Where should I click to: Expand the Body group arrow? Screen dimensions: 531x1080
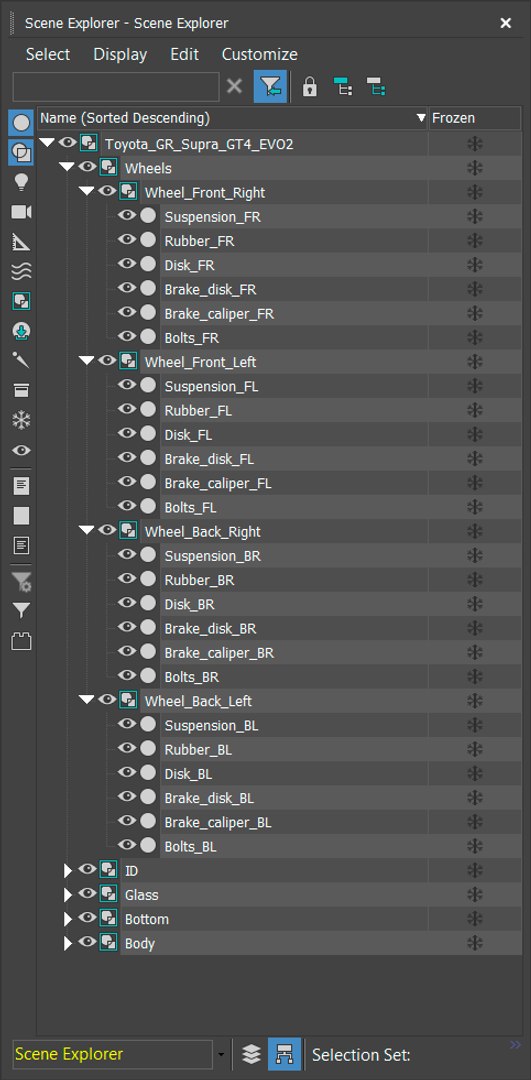(67, 944)
